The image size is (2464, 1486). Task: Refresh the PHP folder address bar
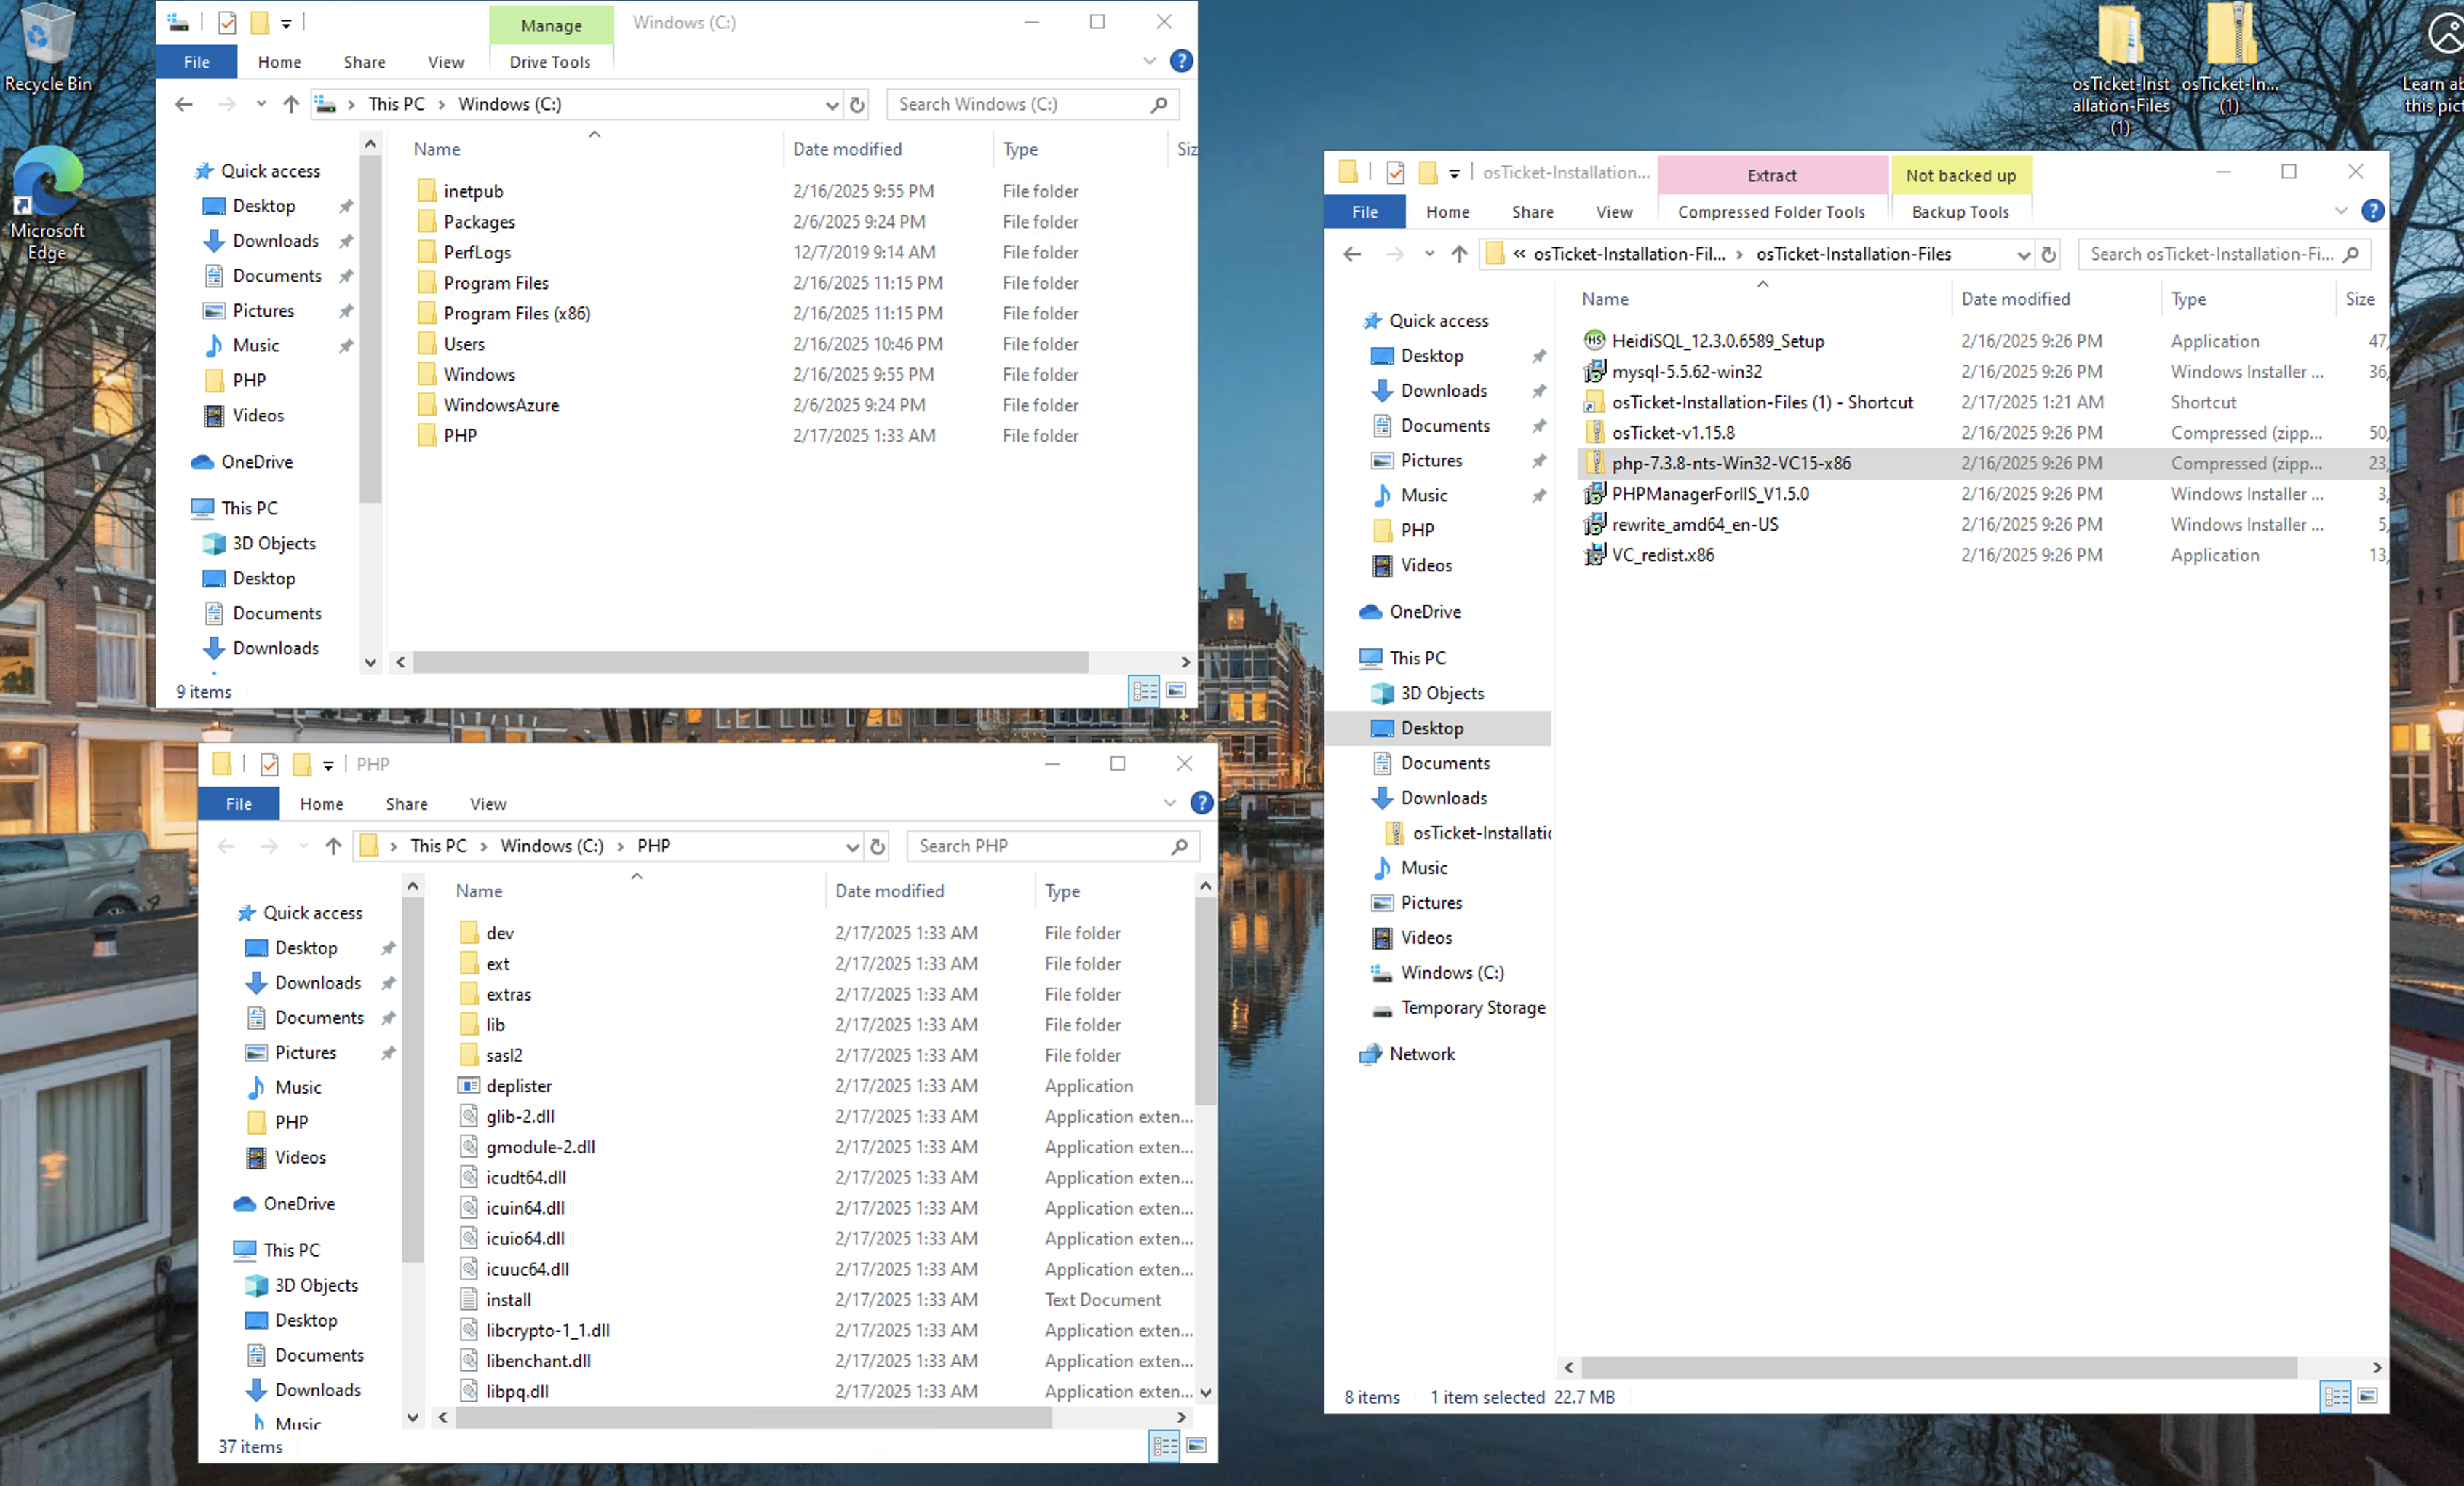click(877, 846)
